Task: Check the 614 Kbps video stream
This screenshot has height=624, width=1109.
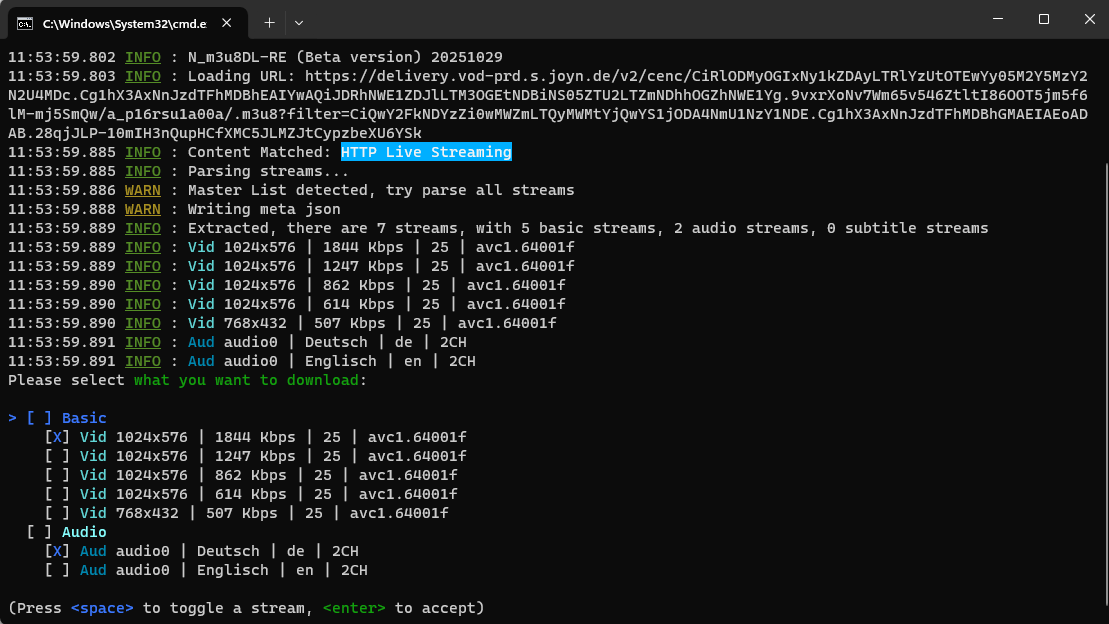Action: 57,494
